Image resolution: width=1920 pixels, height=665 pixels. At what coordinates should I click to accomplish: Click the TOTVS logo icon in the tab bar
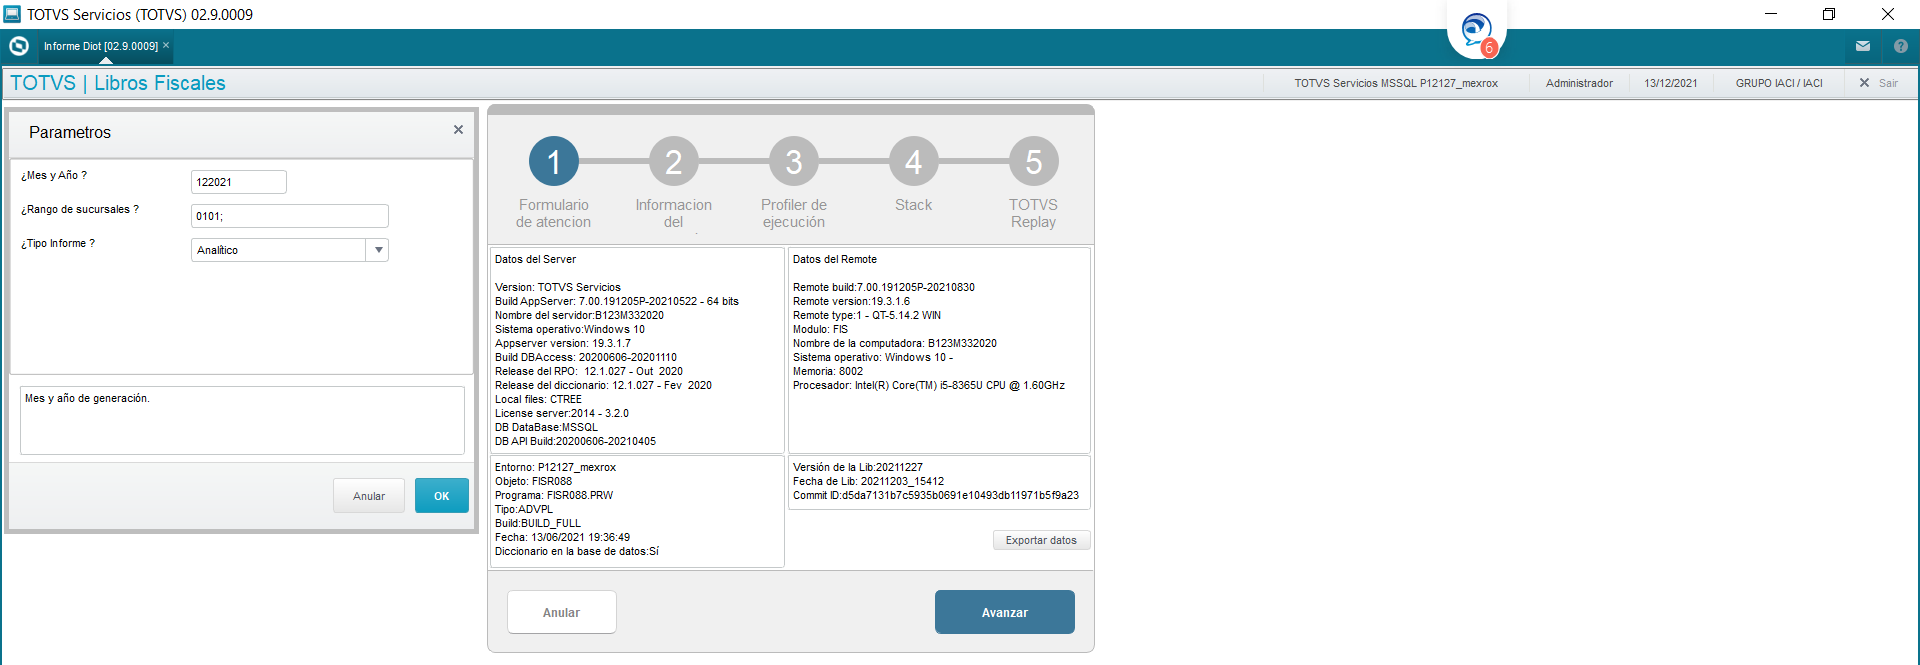tap(19, 46)
